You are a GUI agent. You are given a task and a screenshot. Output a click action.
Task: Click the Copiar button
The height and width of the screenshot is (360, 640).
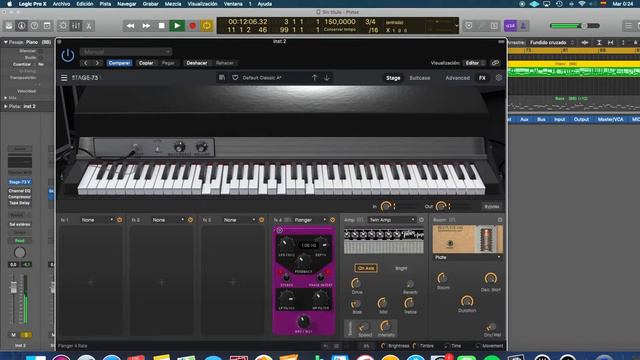(146, 63)
